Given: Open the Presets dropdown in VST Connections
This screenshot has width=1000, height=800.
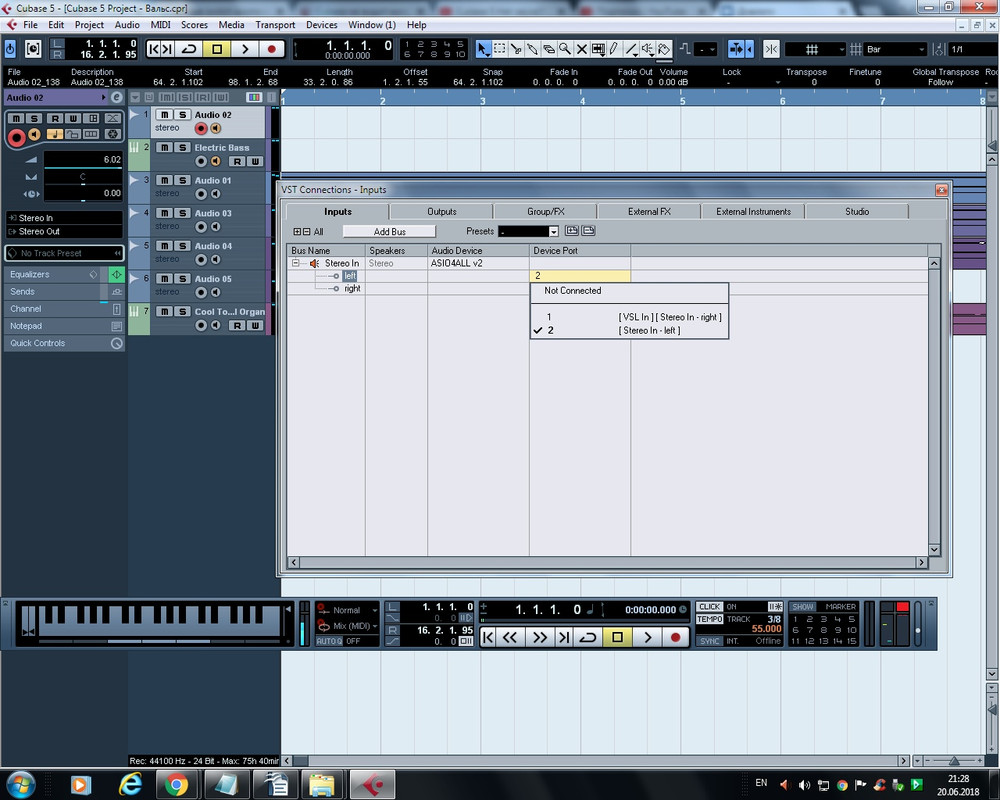Looking at the screenshot, I should pos(554,232).
